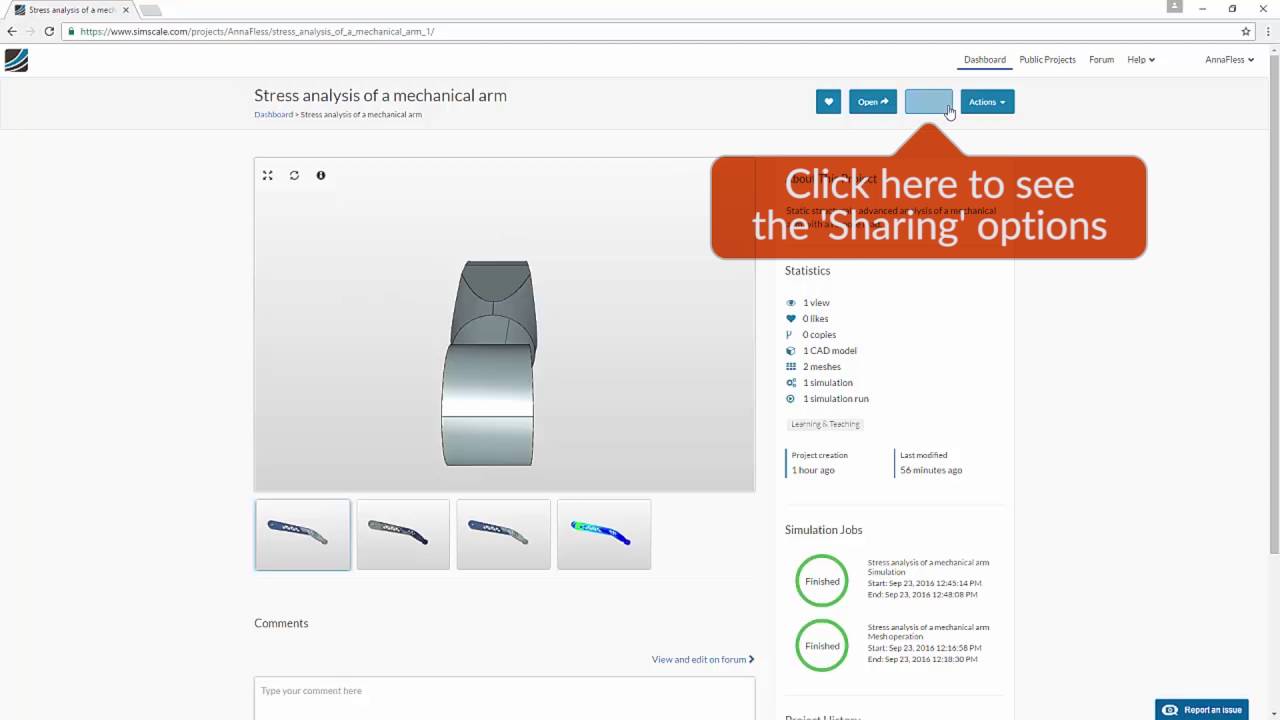This screenshot has height=720, width=1280.
Task: Click the '1 simulation run' text
Action: [x=836, y=399]
